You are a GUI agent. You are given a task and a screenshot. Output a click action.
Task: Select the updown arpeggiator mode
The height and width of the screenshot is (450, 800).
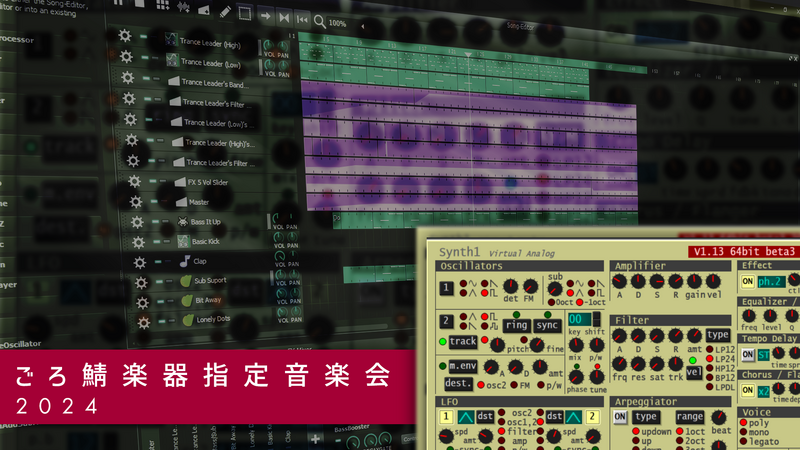point(636,431)
